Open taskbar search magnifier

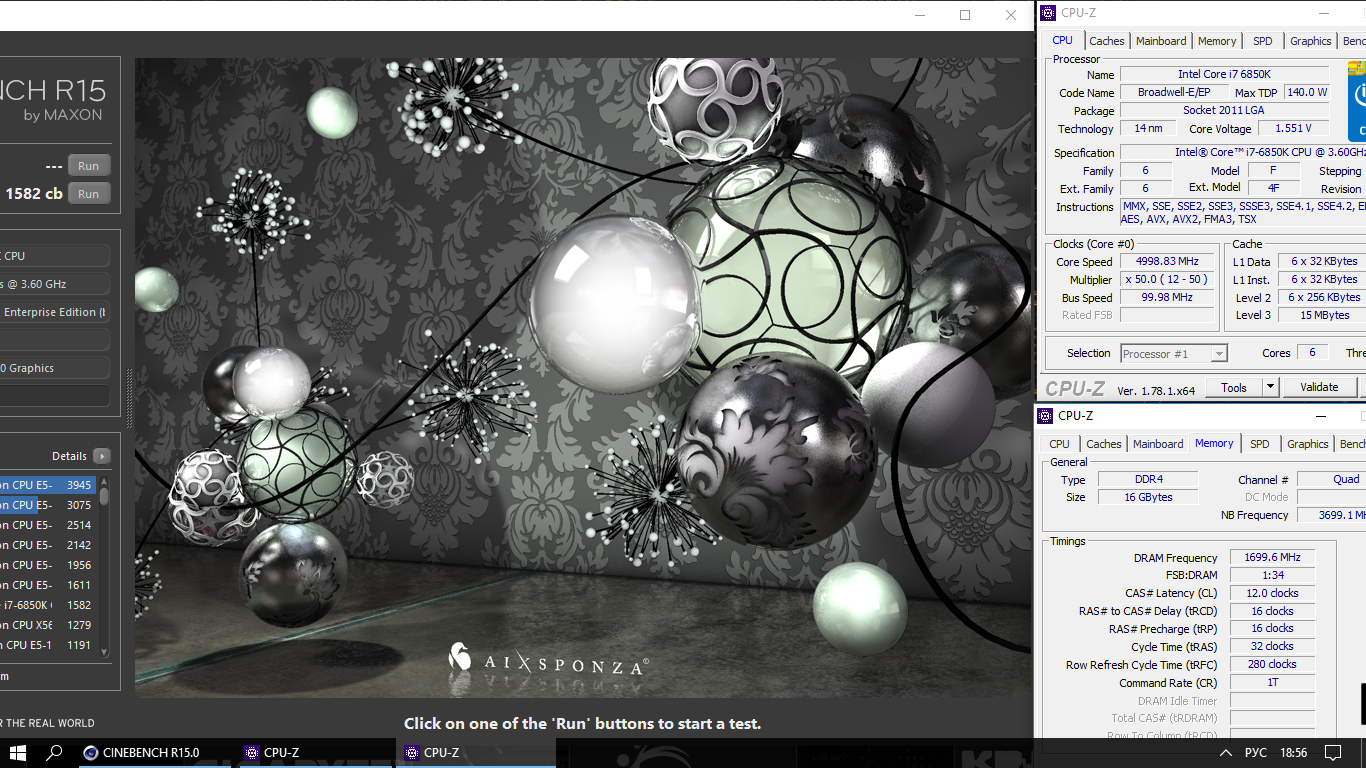point(55,753)
